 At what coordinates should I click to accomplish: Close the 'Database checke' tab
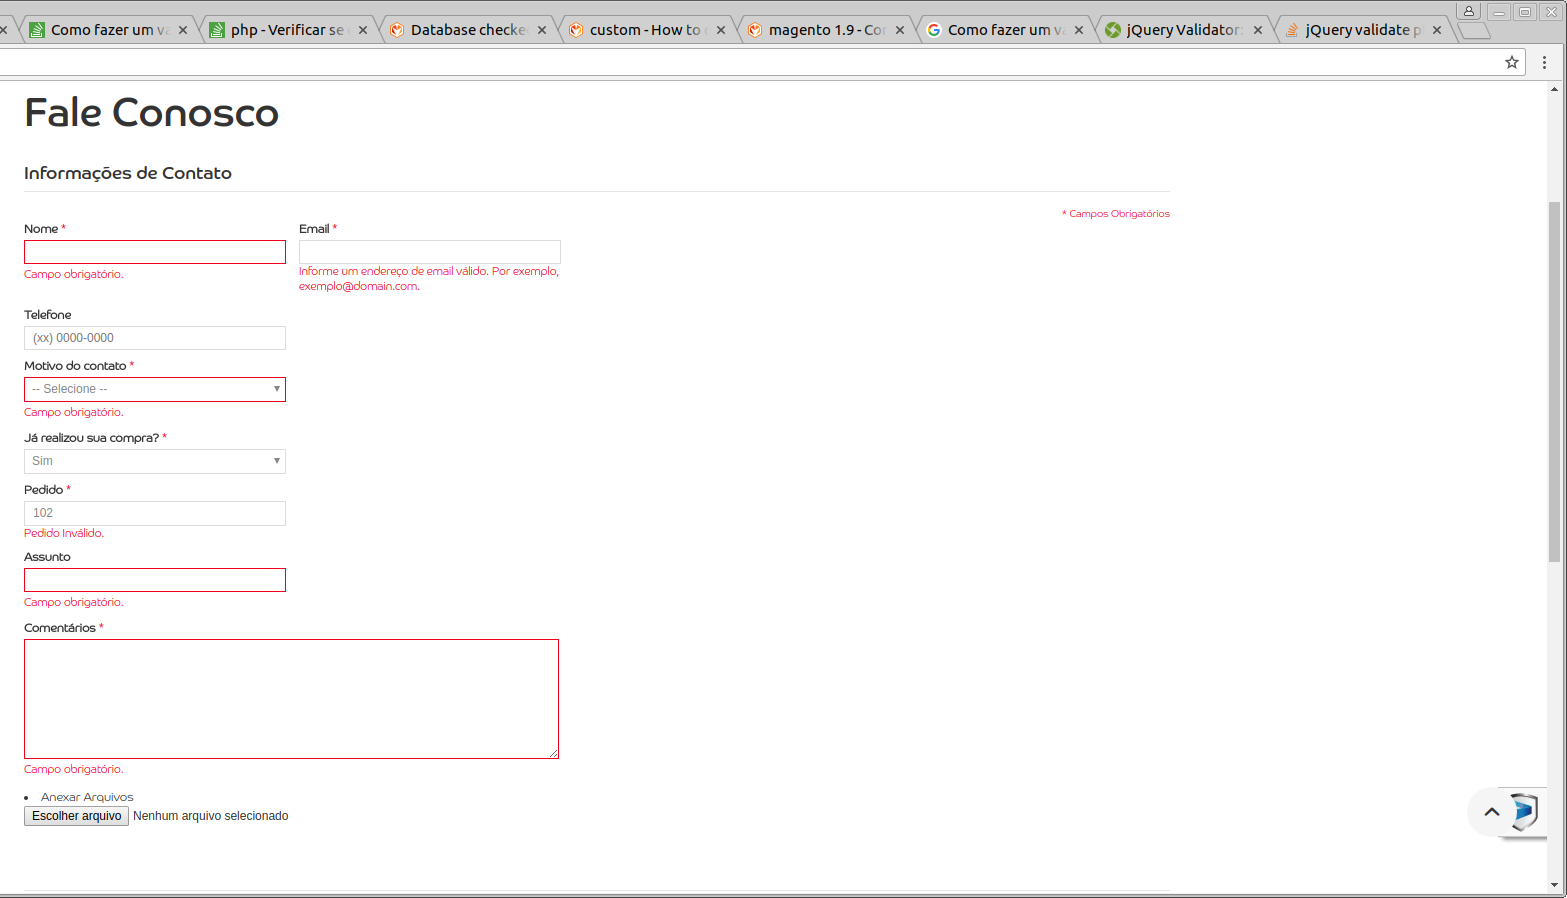tap(542, 30)
